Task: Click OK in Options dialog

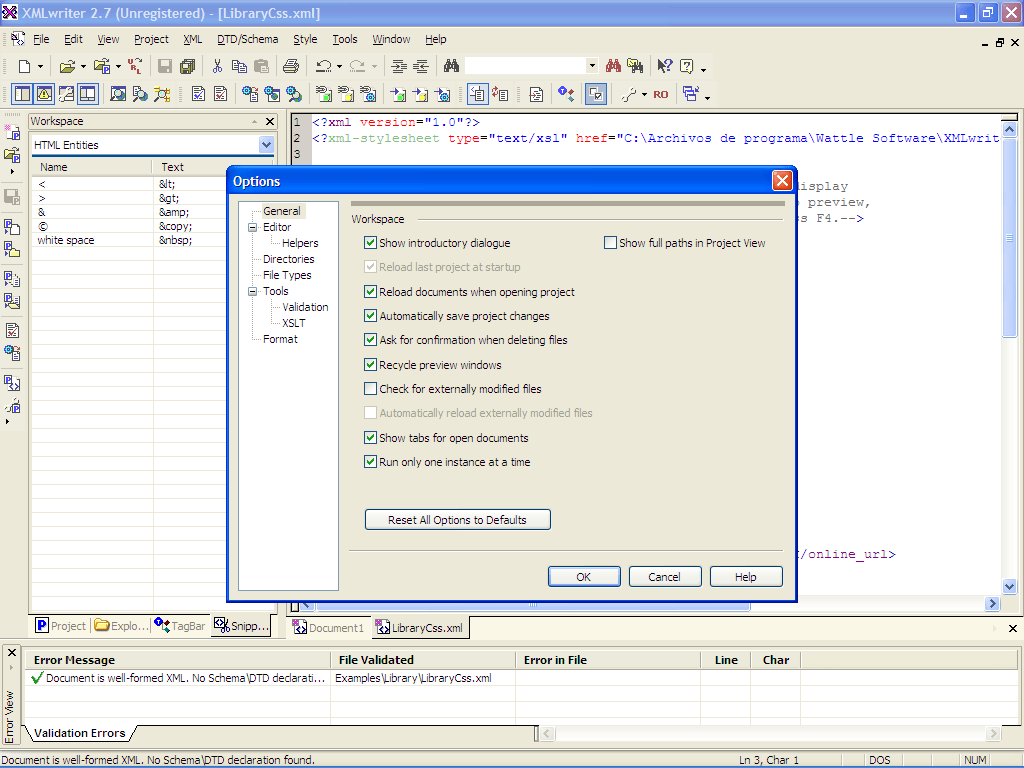Action: [x=584, y=577]
